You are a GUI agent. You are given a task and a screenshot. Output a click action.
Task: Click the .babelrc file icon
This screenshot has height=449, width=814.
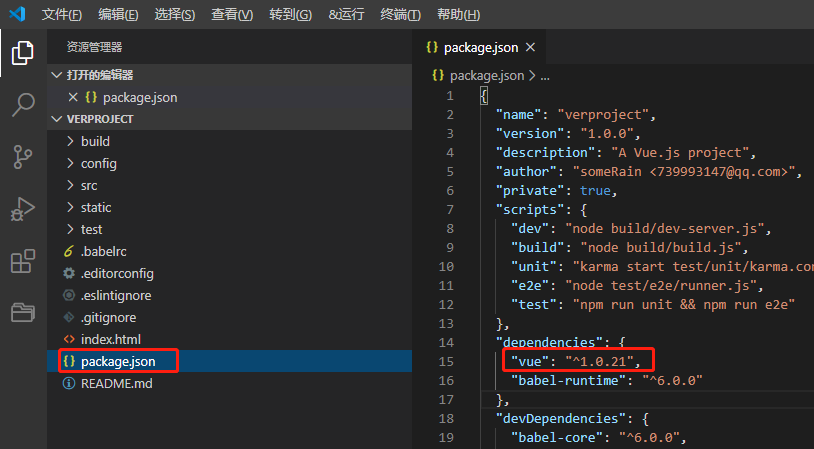click(x=69, y=251)
